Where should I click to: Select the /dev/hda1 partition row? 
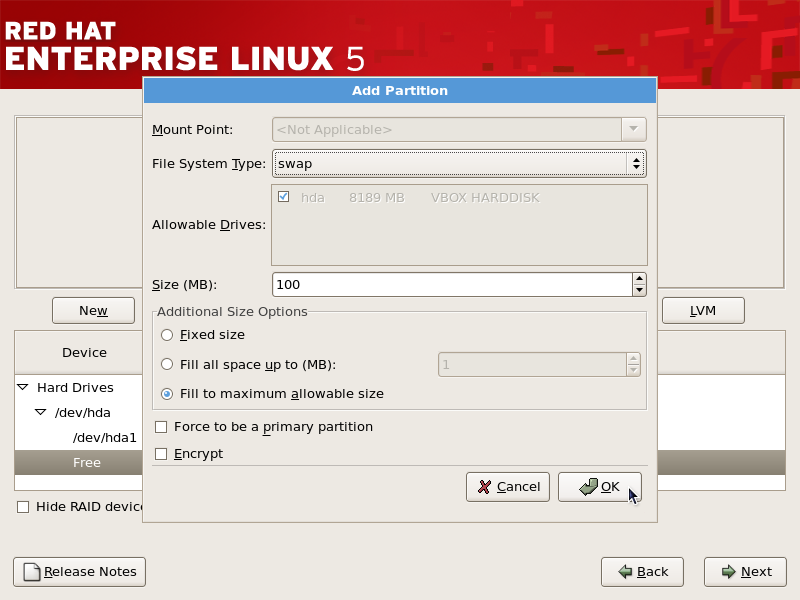[x=105, y=438]
